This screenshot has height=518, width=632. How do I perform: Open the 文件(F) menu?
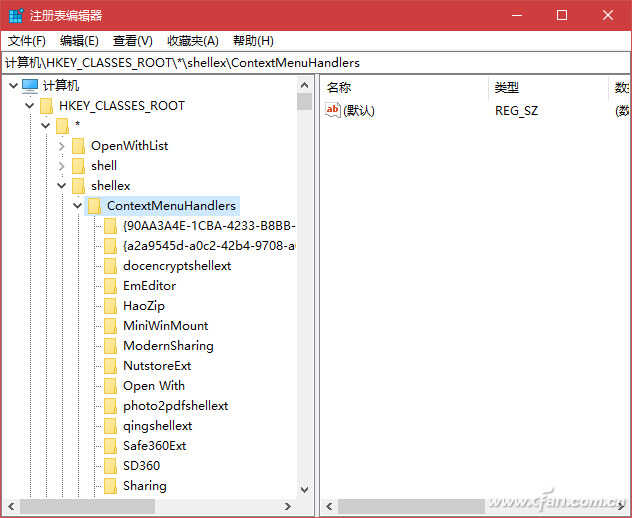click(x=27, y=41)
